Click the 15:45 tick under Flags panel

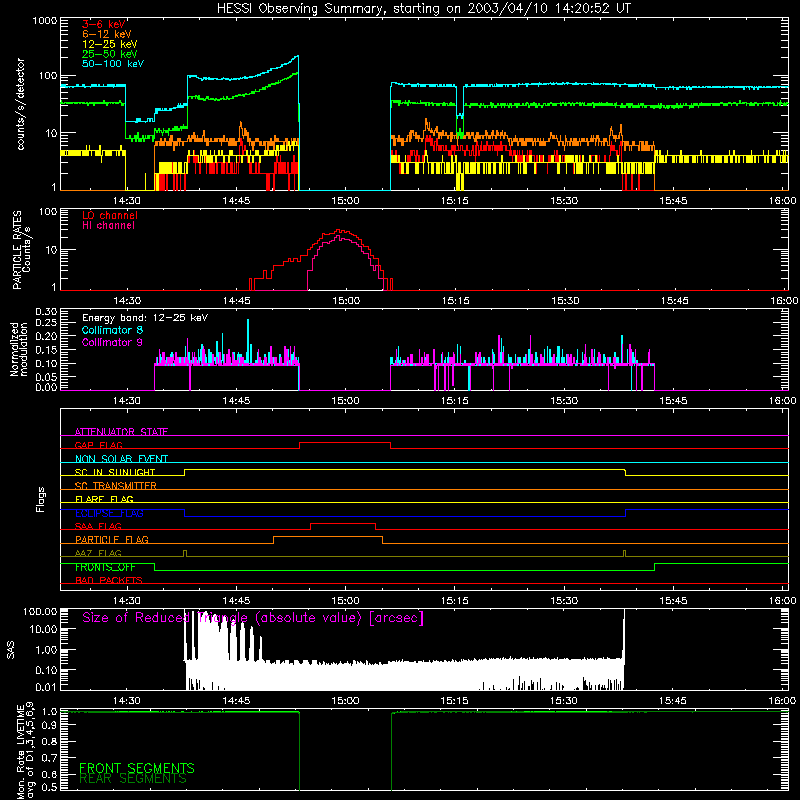tap(673, 601)
